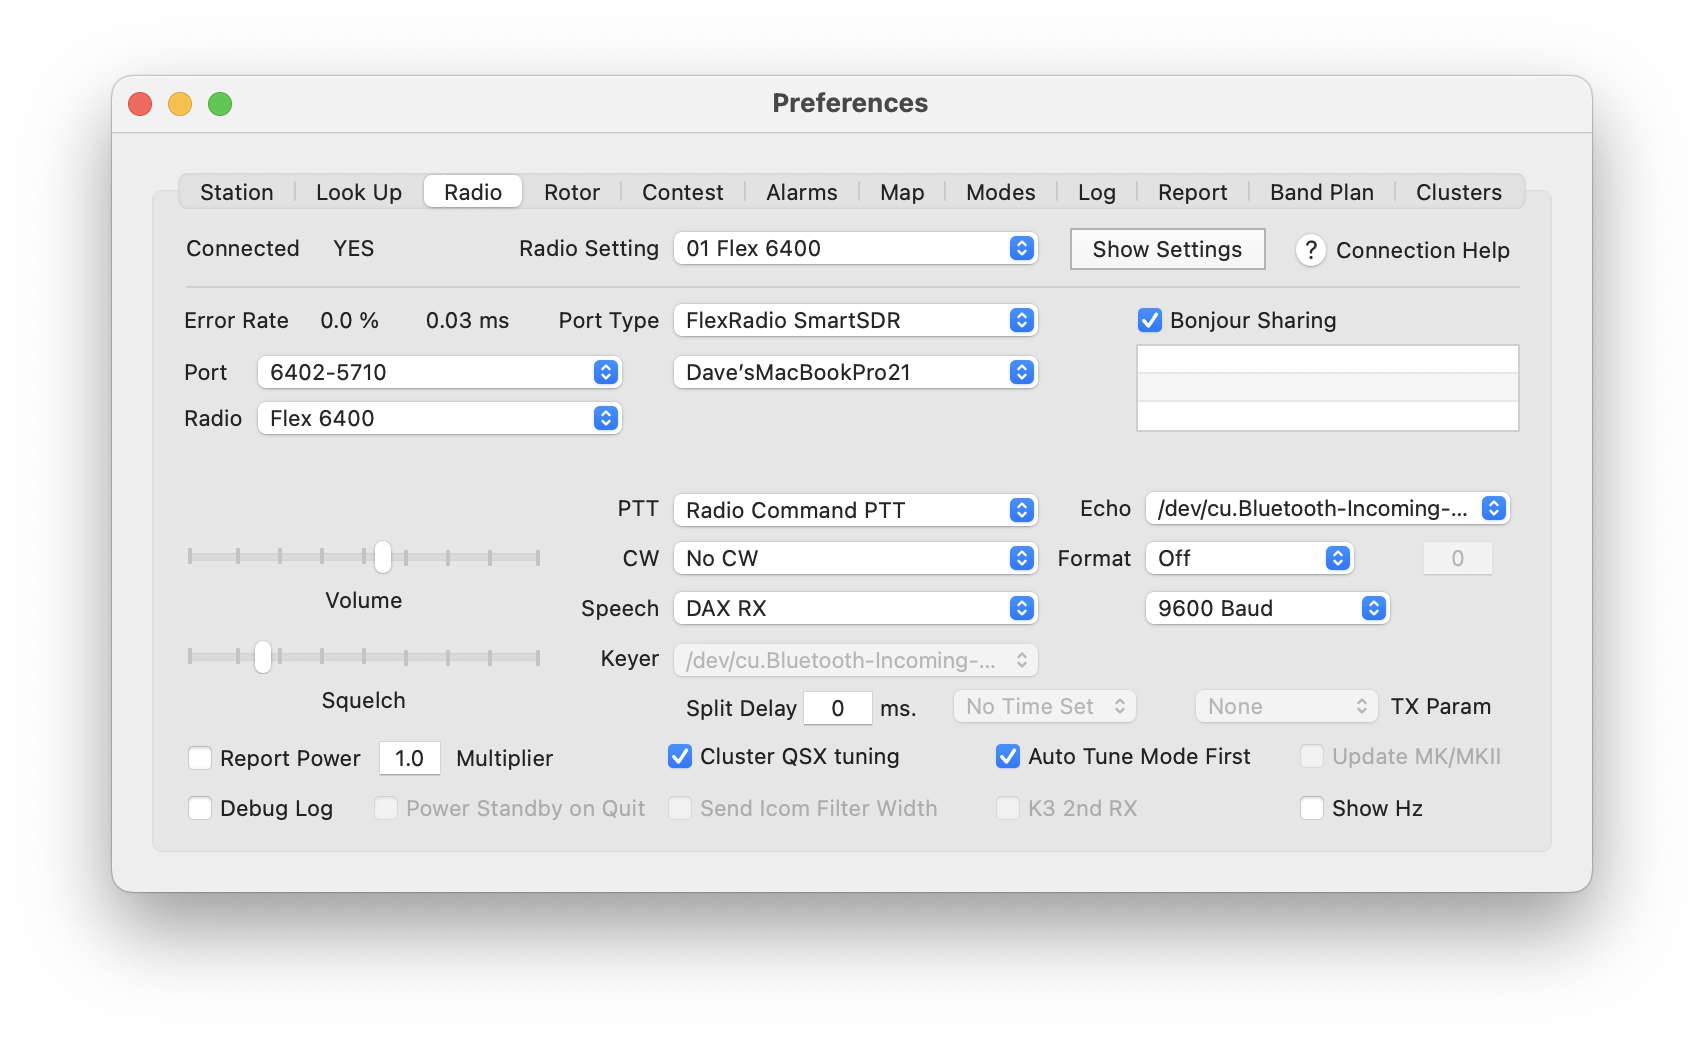Open the PTT Radio Command PTT dropdown
This screenshot has height=1040, width=1704.
855,510
